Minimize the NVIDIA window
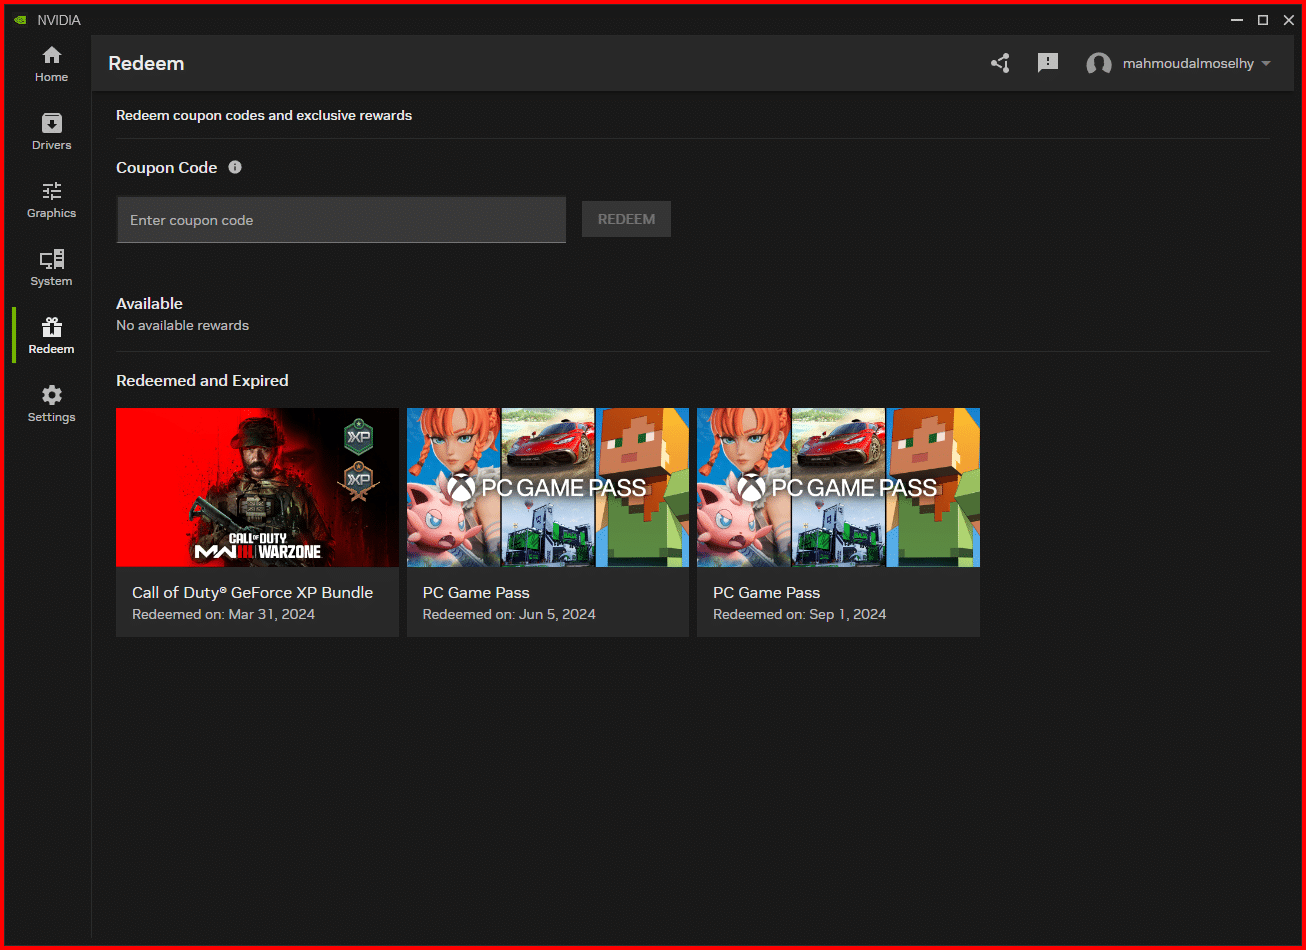The image size is (1306, 950). (x=1238, y=20)
